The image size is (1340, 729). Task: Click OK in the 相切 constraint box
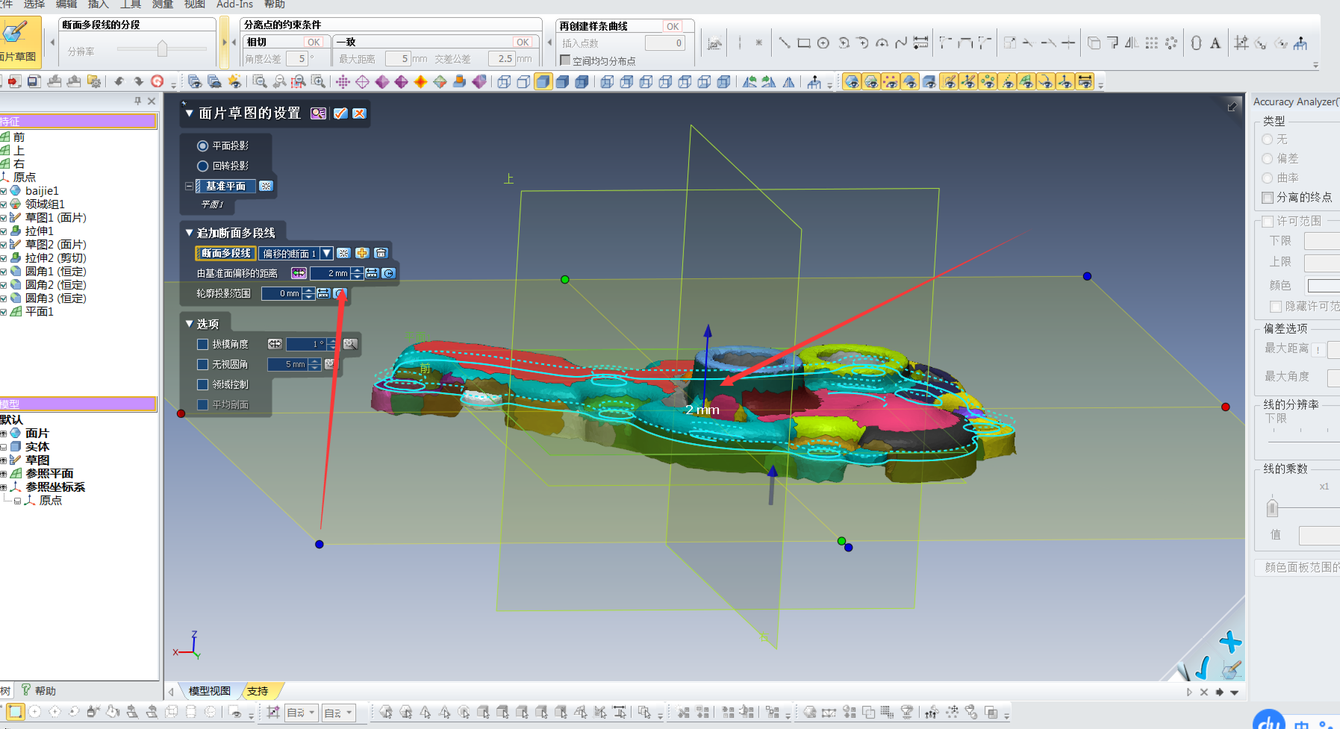pyautogui.click(x=313, y=42)
